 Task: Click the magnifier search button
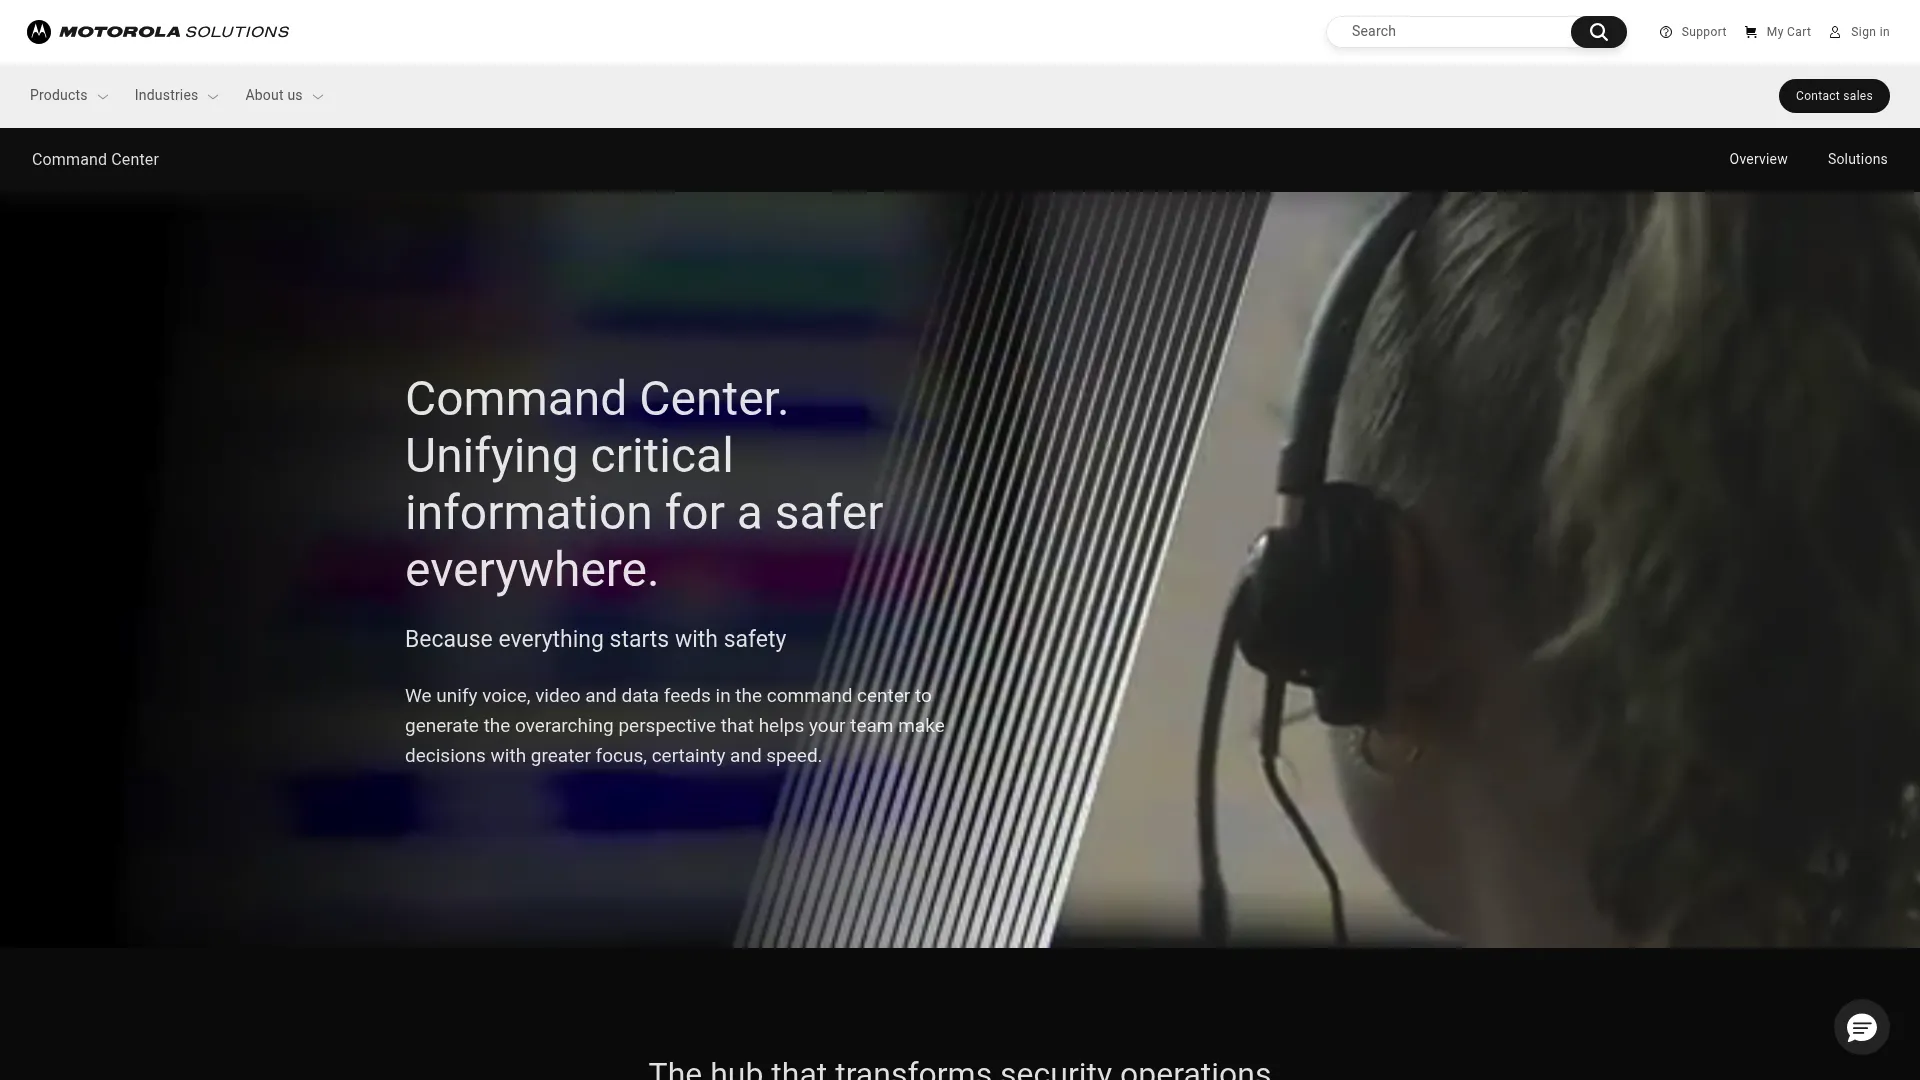[x=1598, y=32]
